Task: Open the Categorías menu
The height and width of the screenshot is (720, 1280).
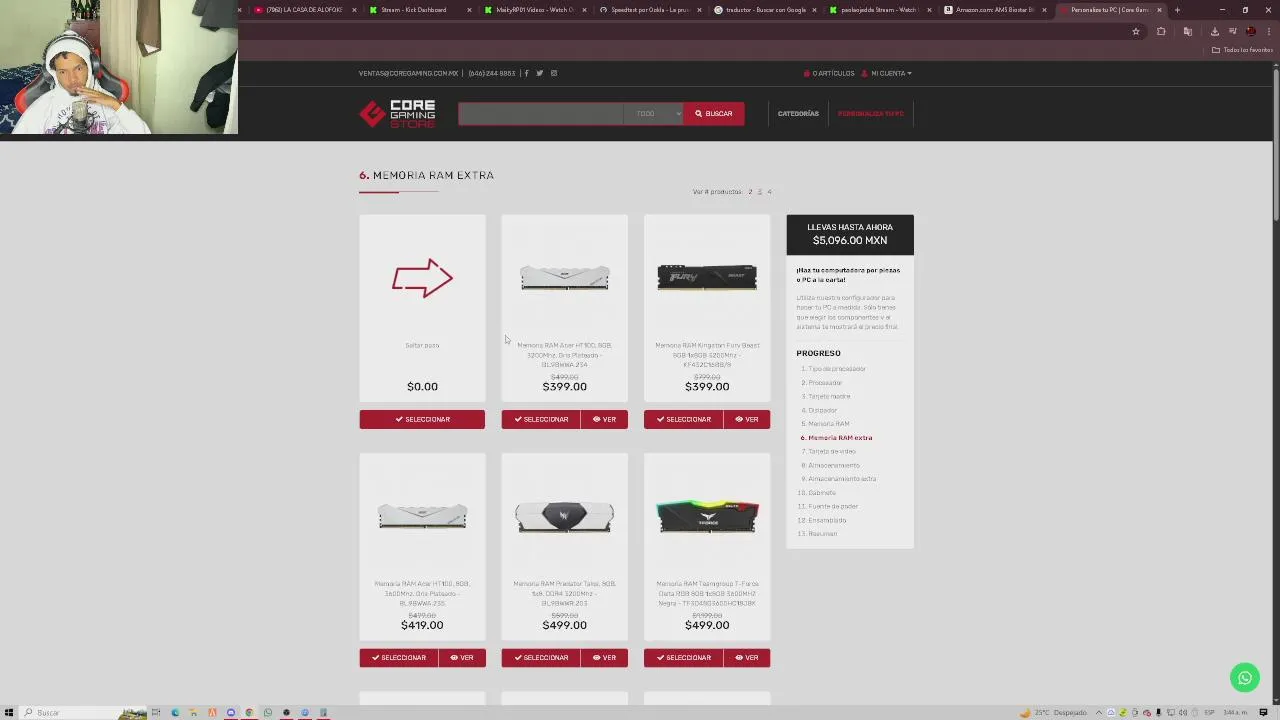Action: (x=798, y=113)
